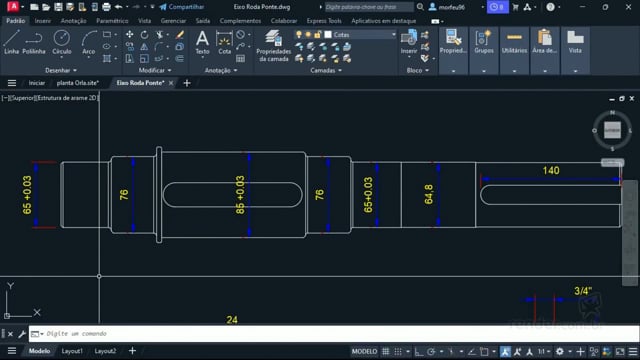Click the Compartilhar share button

182,7
